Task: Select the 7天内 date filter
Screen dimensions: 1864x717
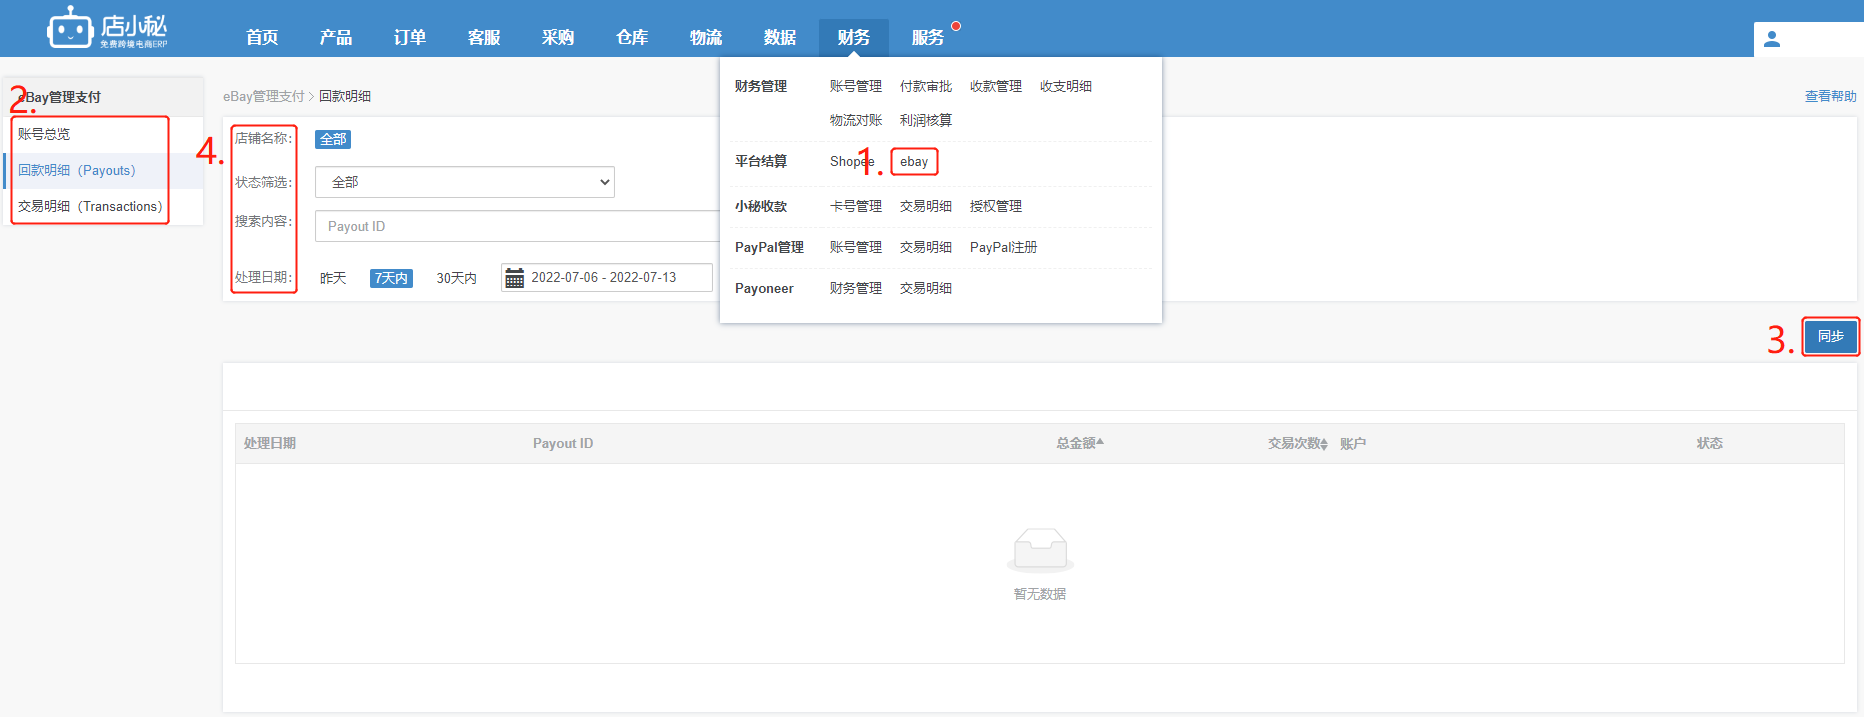Action: pyautogui.click(x=391, y=278)
